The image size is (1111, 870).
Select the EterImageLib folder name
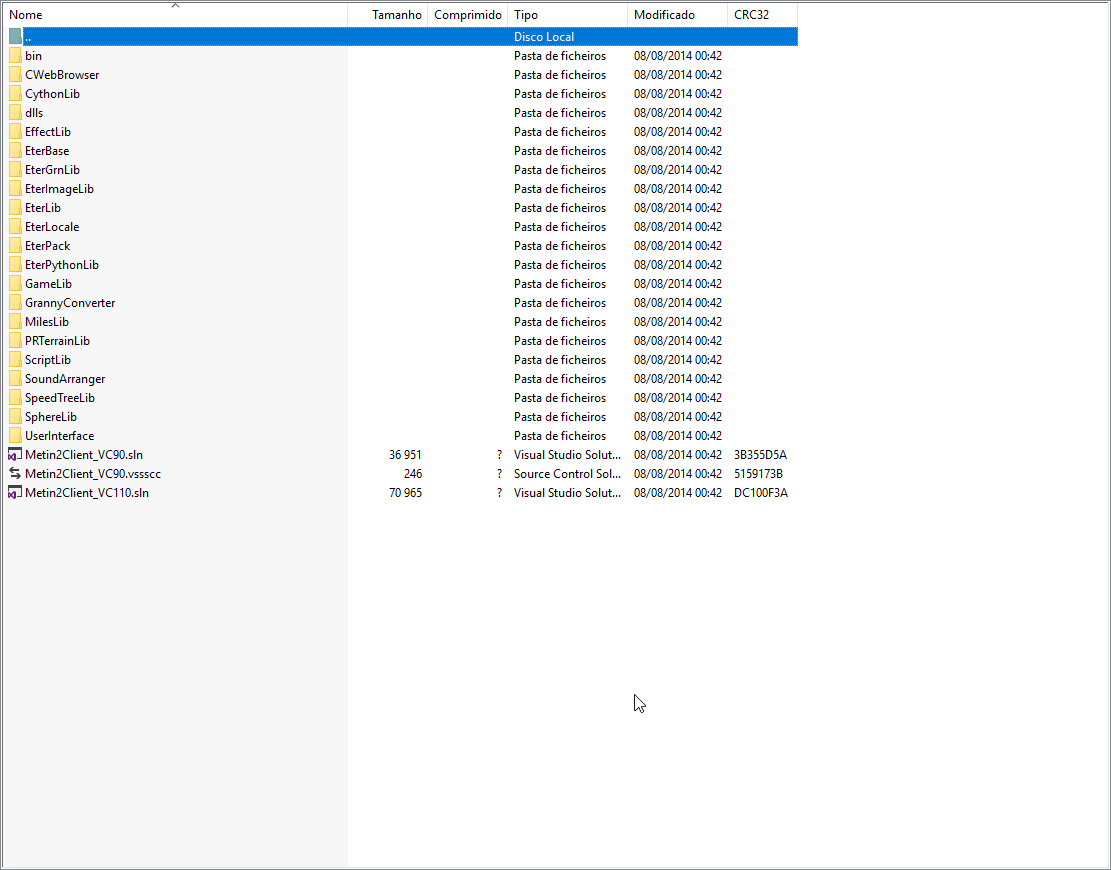tap(60, 189)
